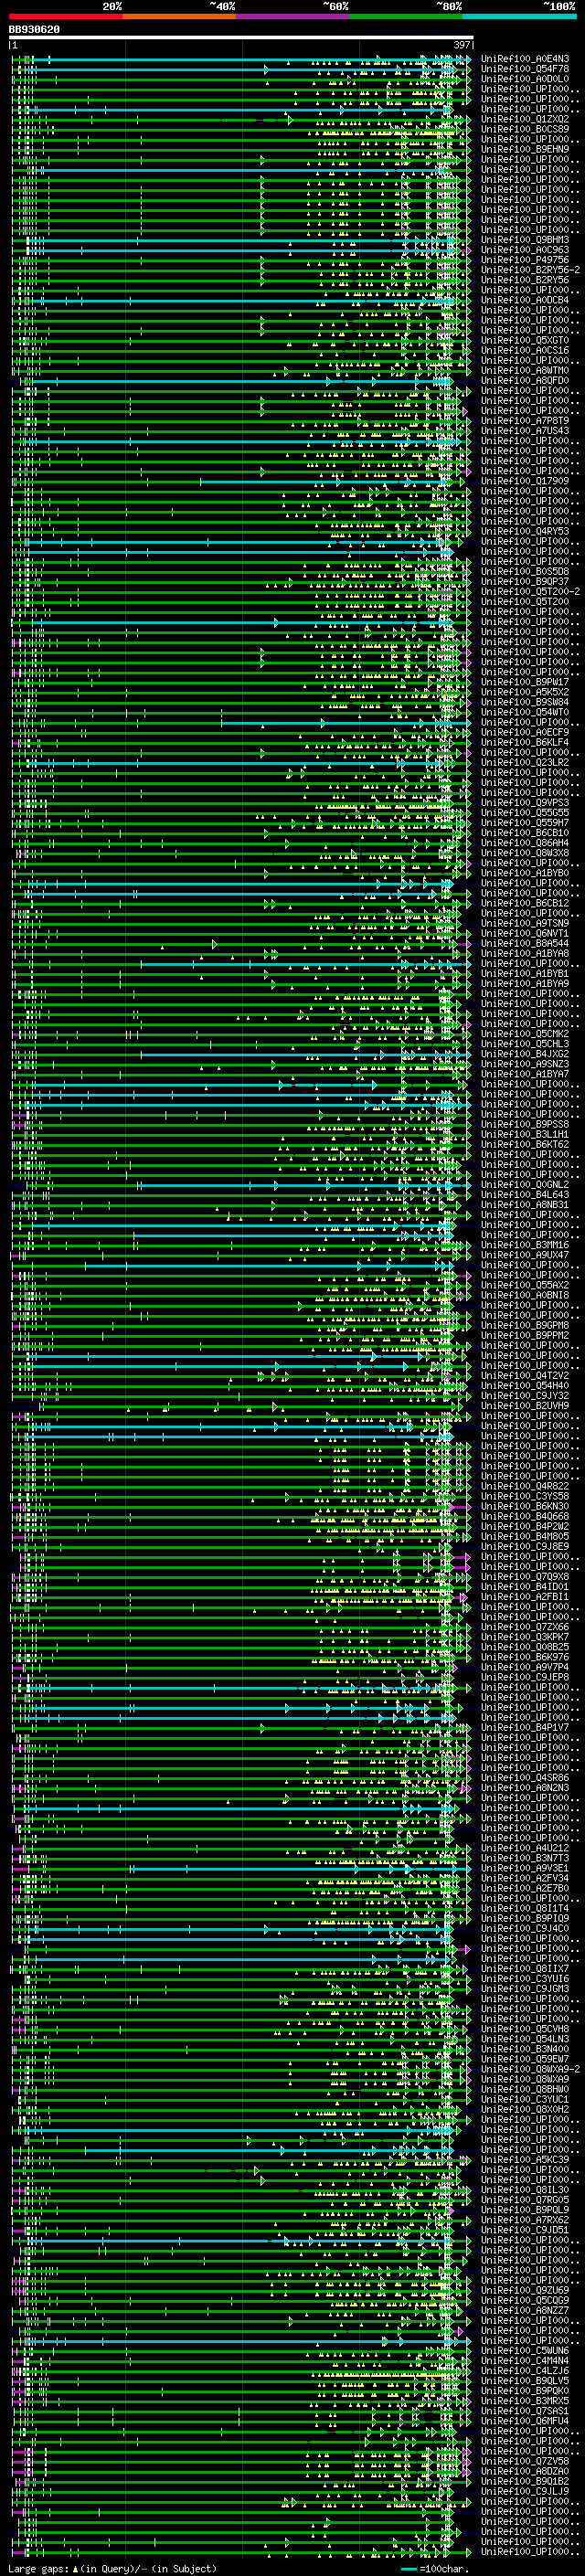Click the cyan ~100% identity legend bar
The image size is (585, 2576).
click(x=519, y=17)
